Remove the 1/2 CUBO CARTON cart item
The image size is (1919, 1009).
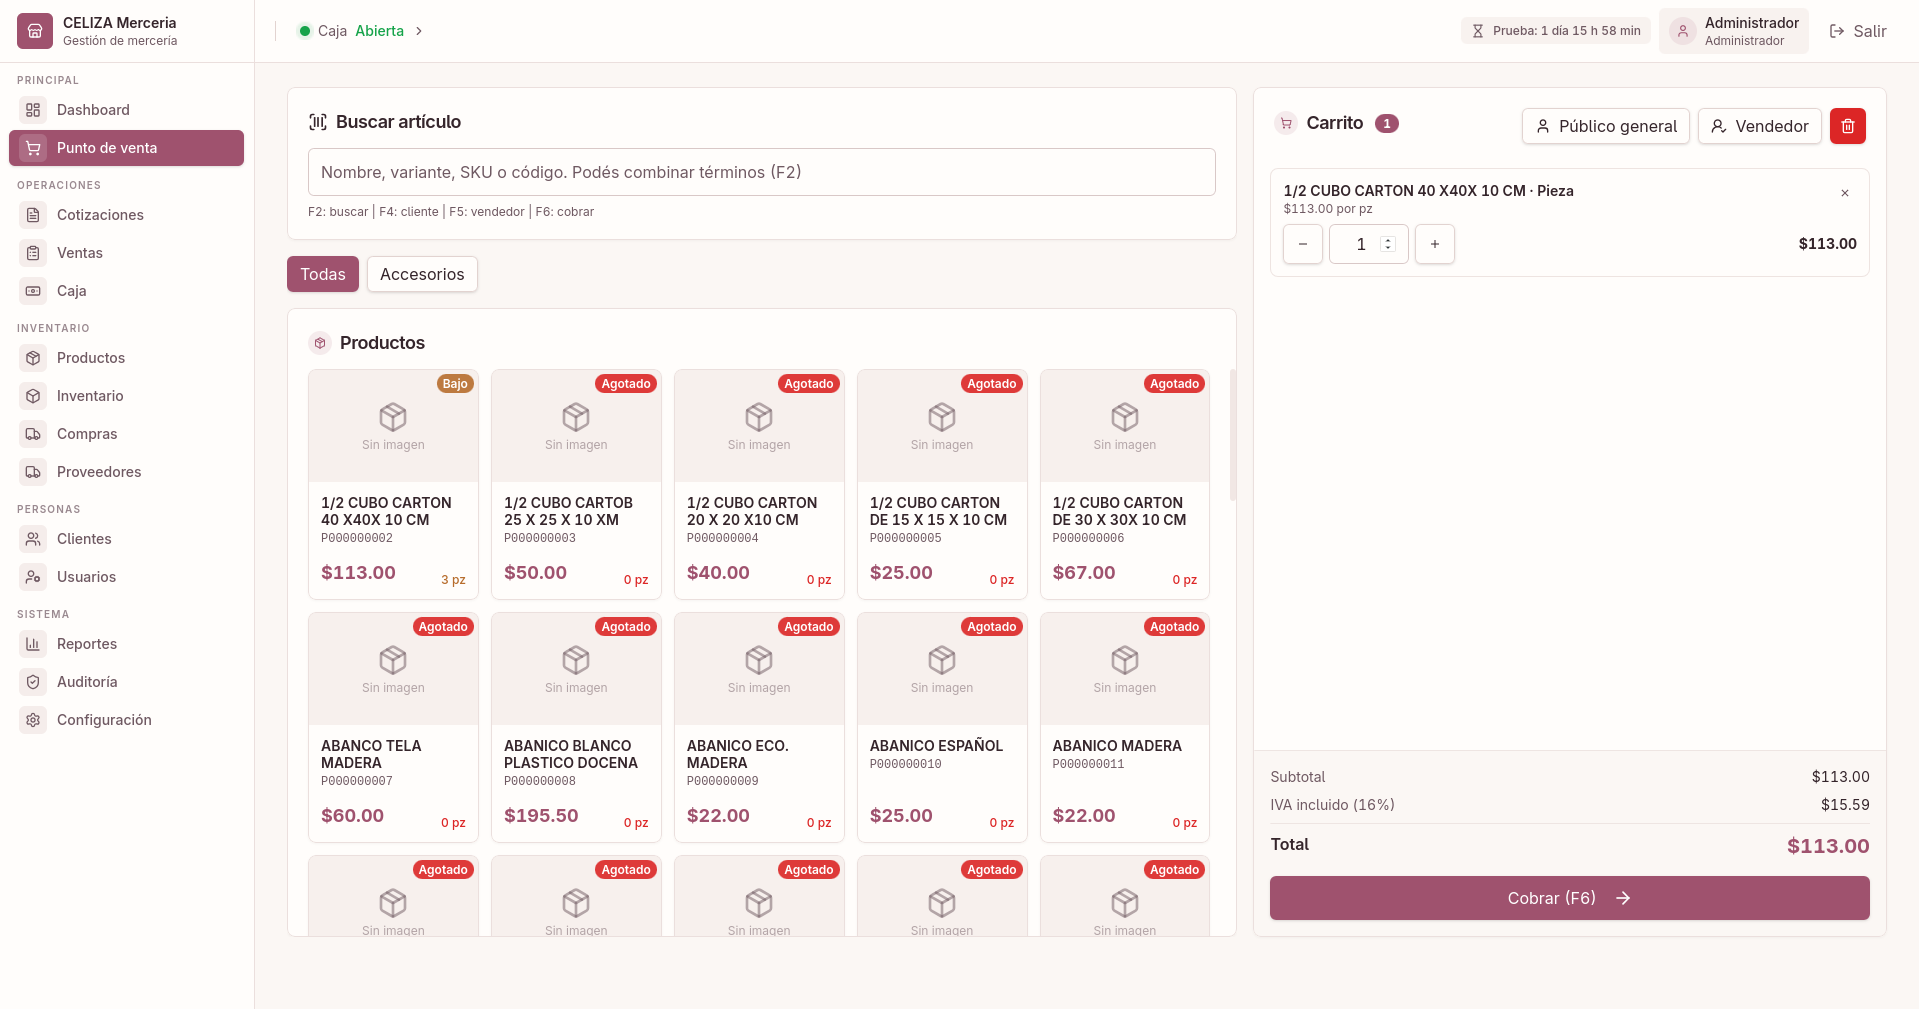pyautogui.click(x=1845, y=193)
